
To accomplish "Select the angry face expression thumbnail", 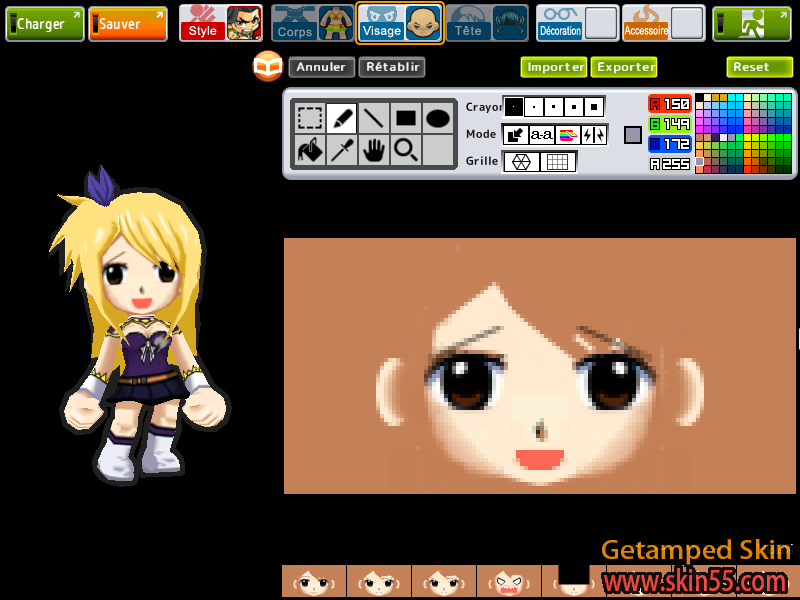I will (x=508, y=581).
